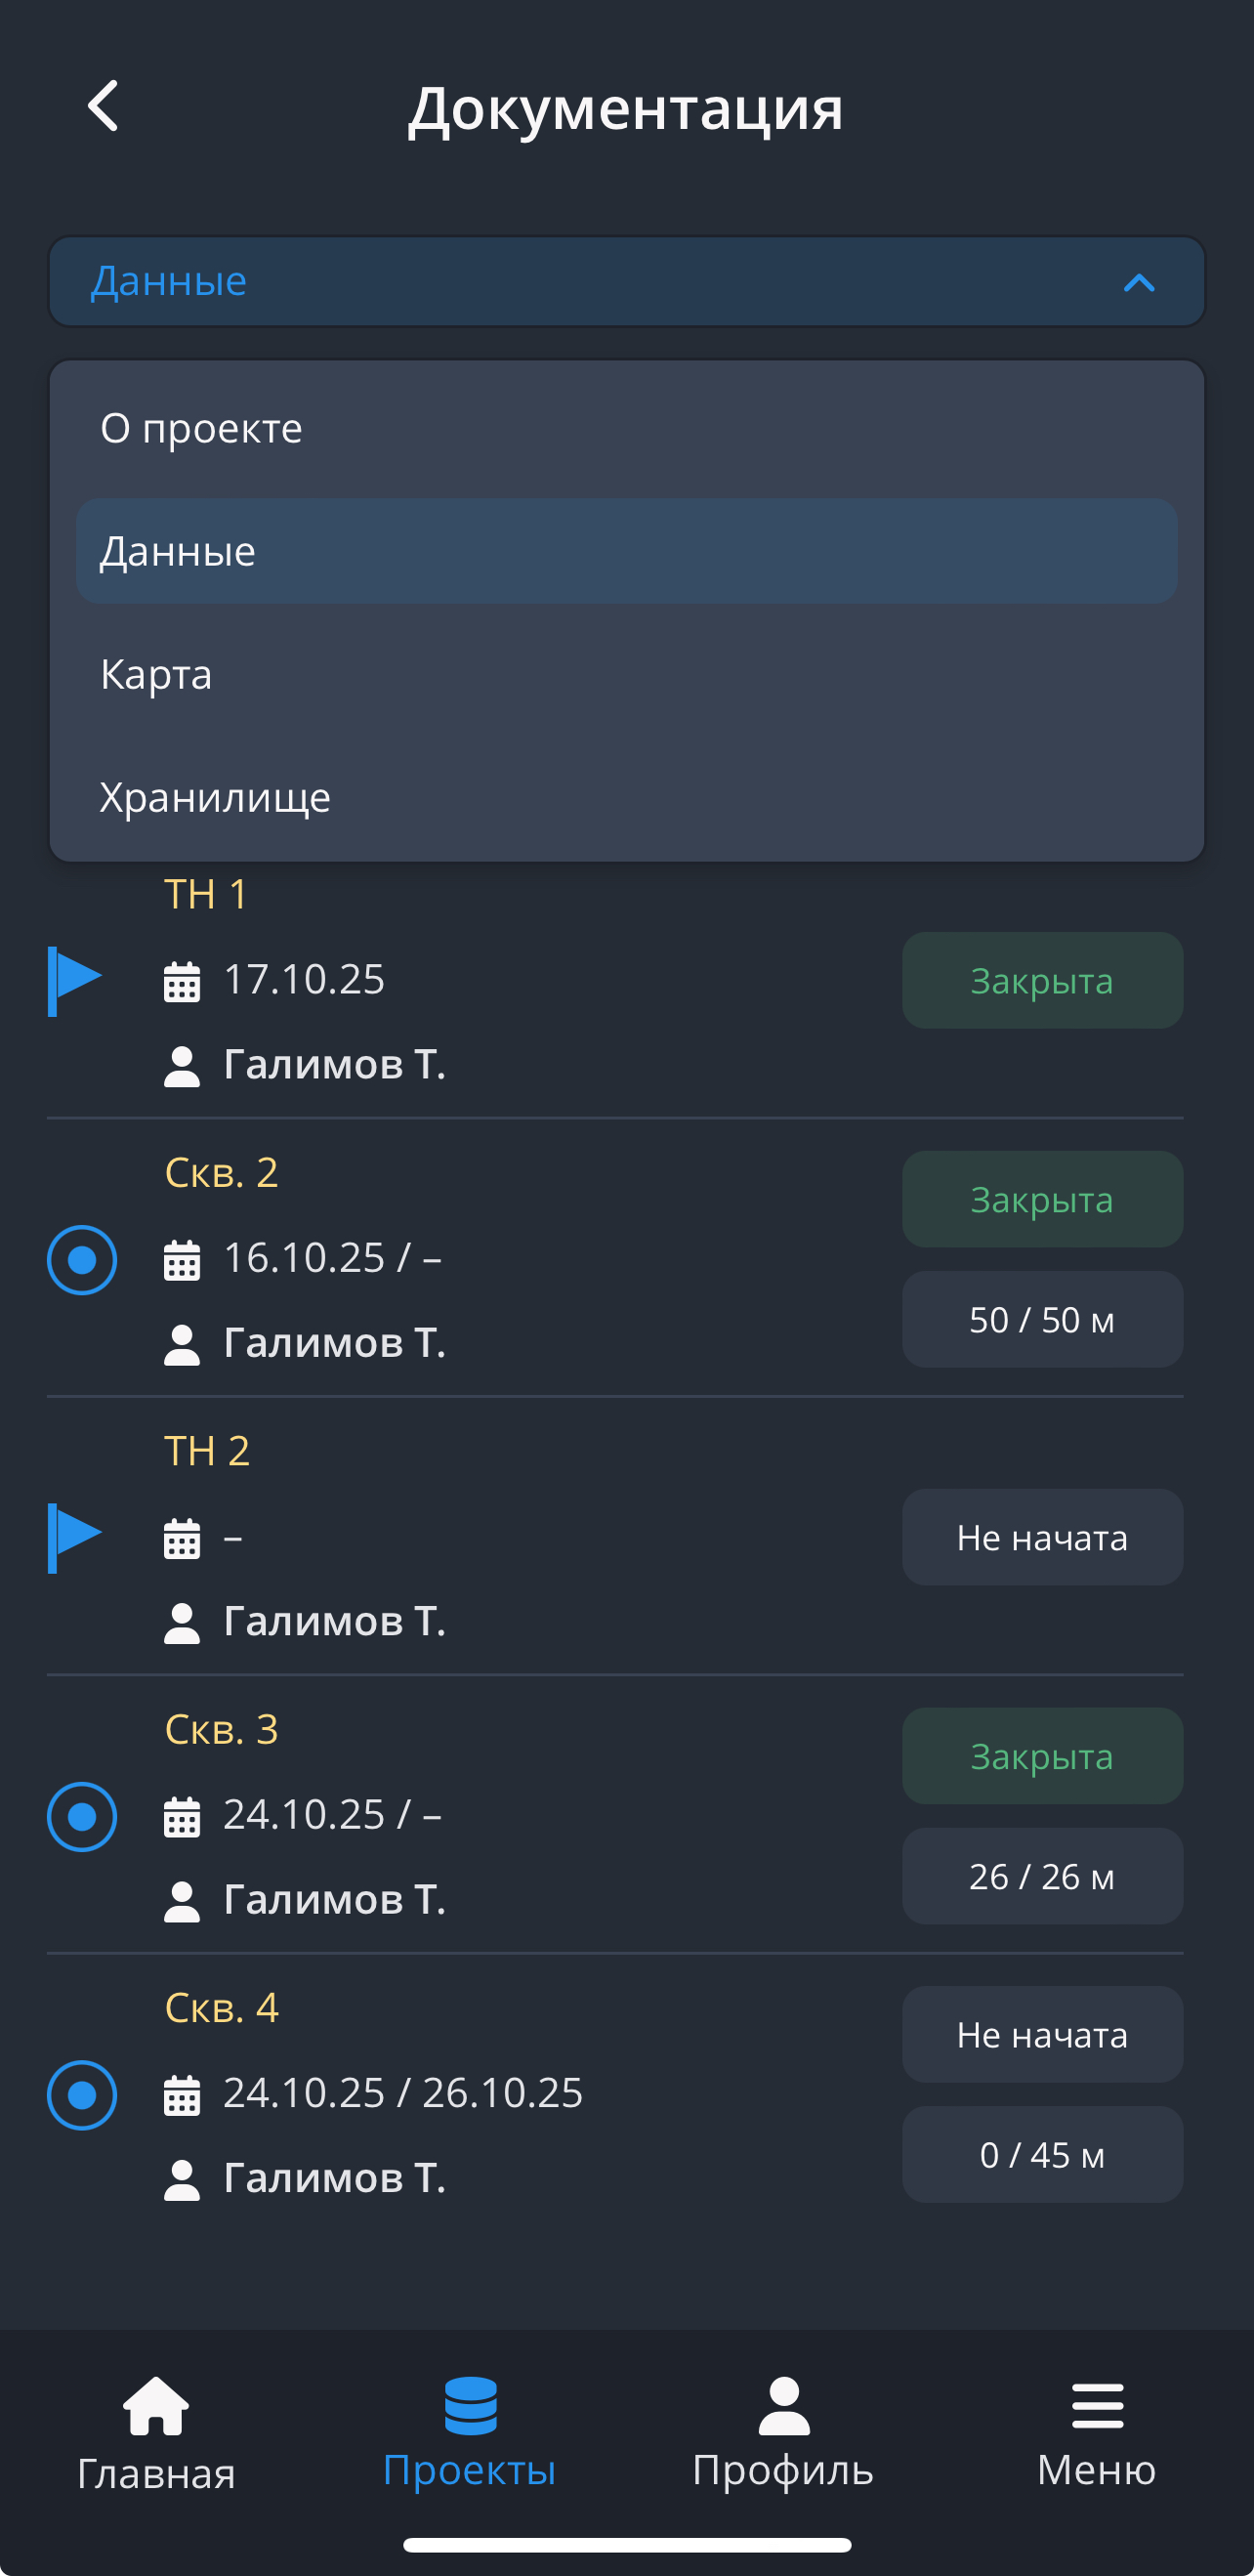Tap calendar icon next to 17.10.25

coord(182,981)
